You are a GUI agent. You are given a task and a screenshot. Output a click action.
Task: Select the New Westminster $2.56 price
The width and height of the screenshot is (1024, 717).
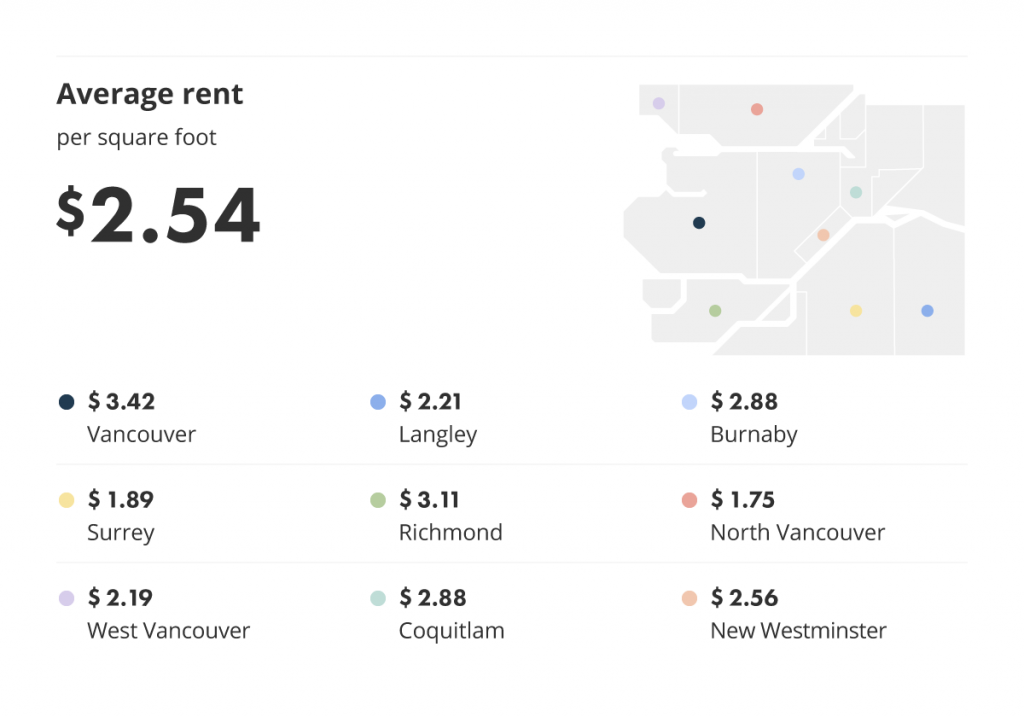tap(744, 598)
